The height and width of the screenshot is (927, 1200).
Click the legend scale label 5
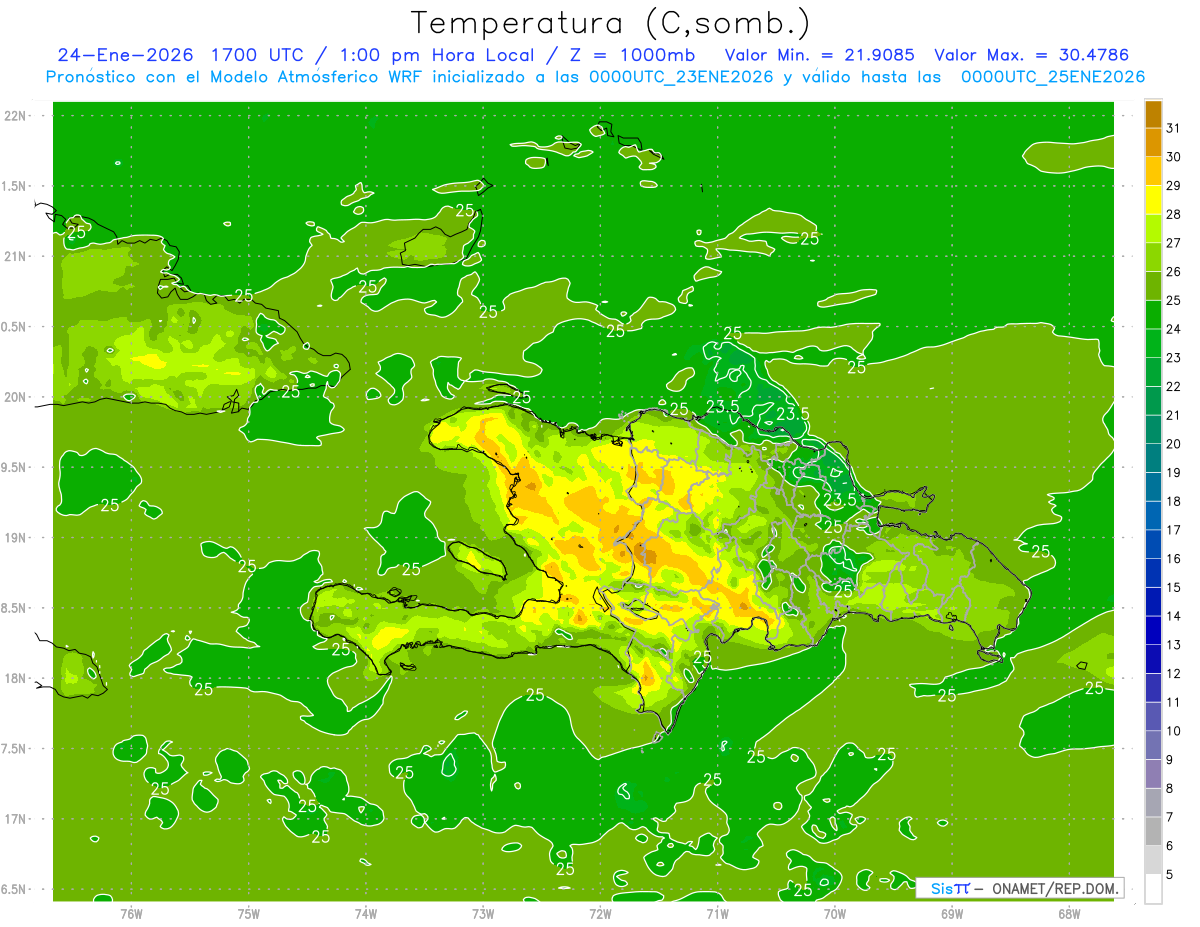(1170, 875)
